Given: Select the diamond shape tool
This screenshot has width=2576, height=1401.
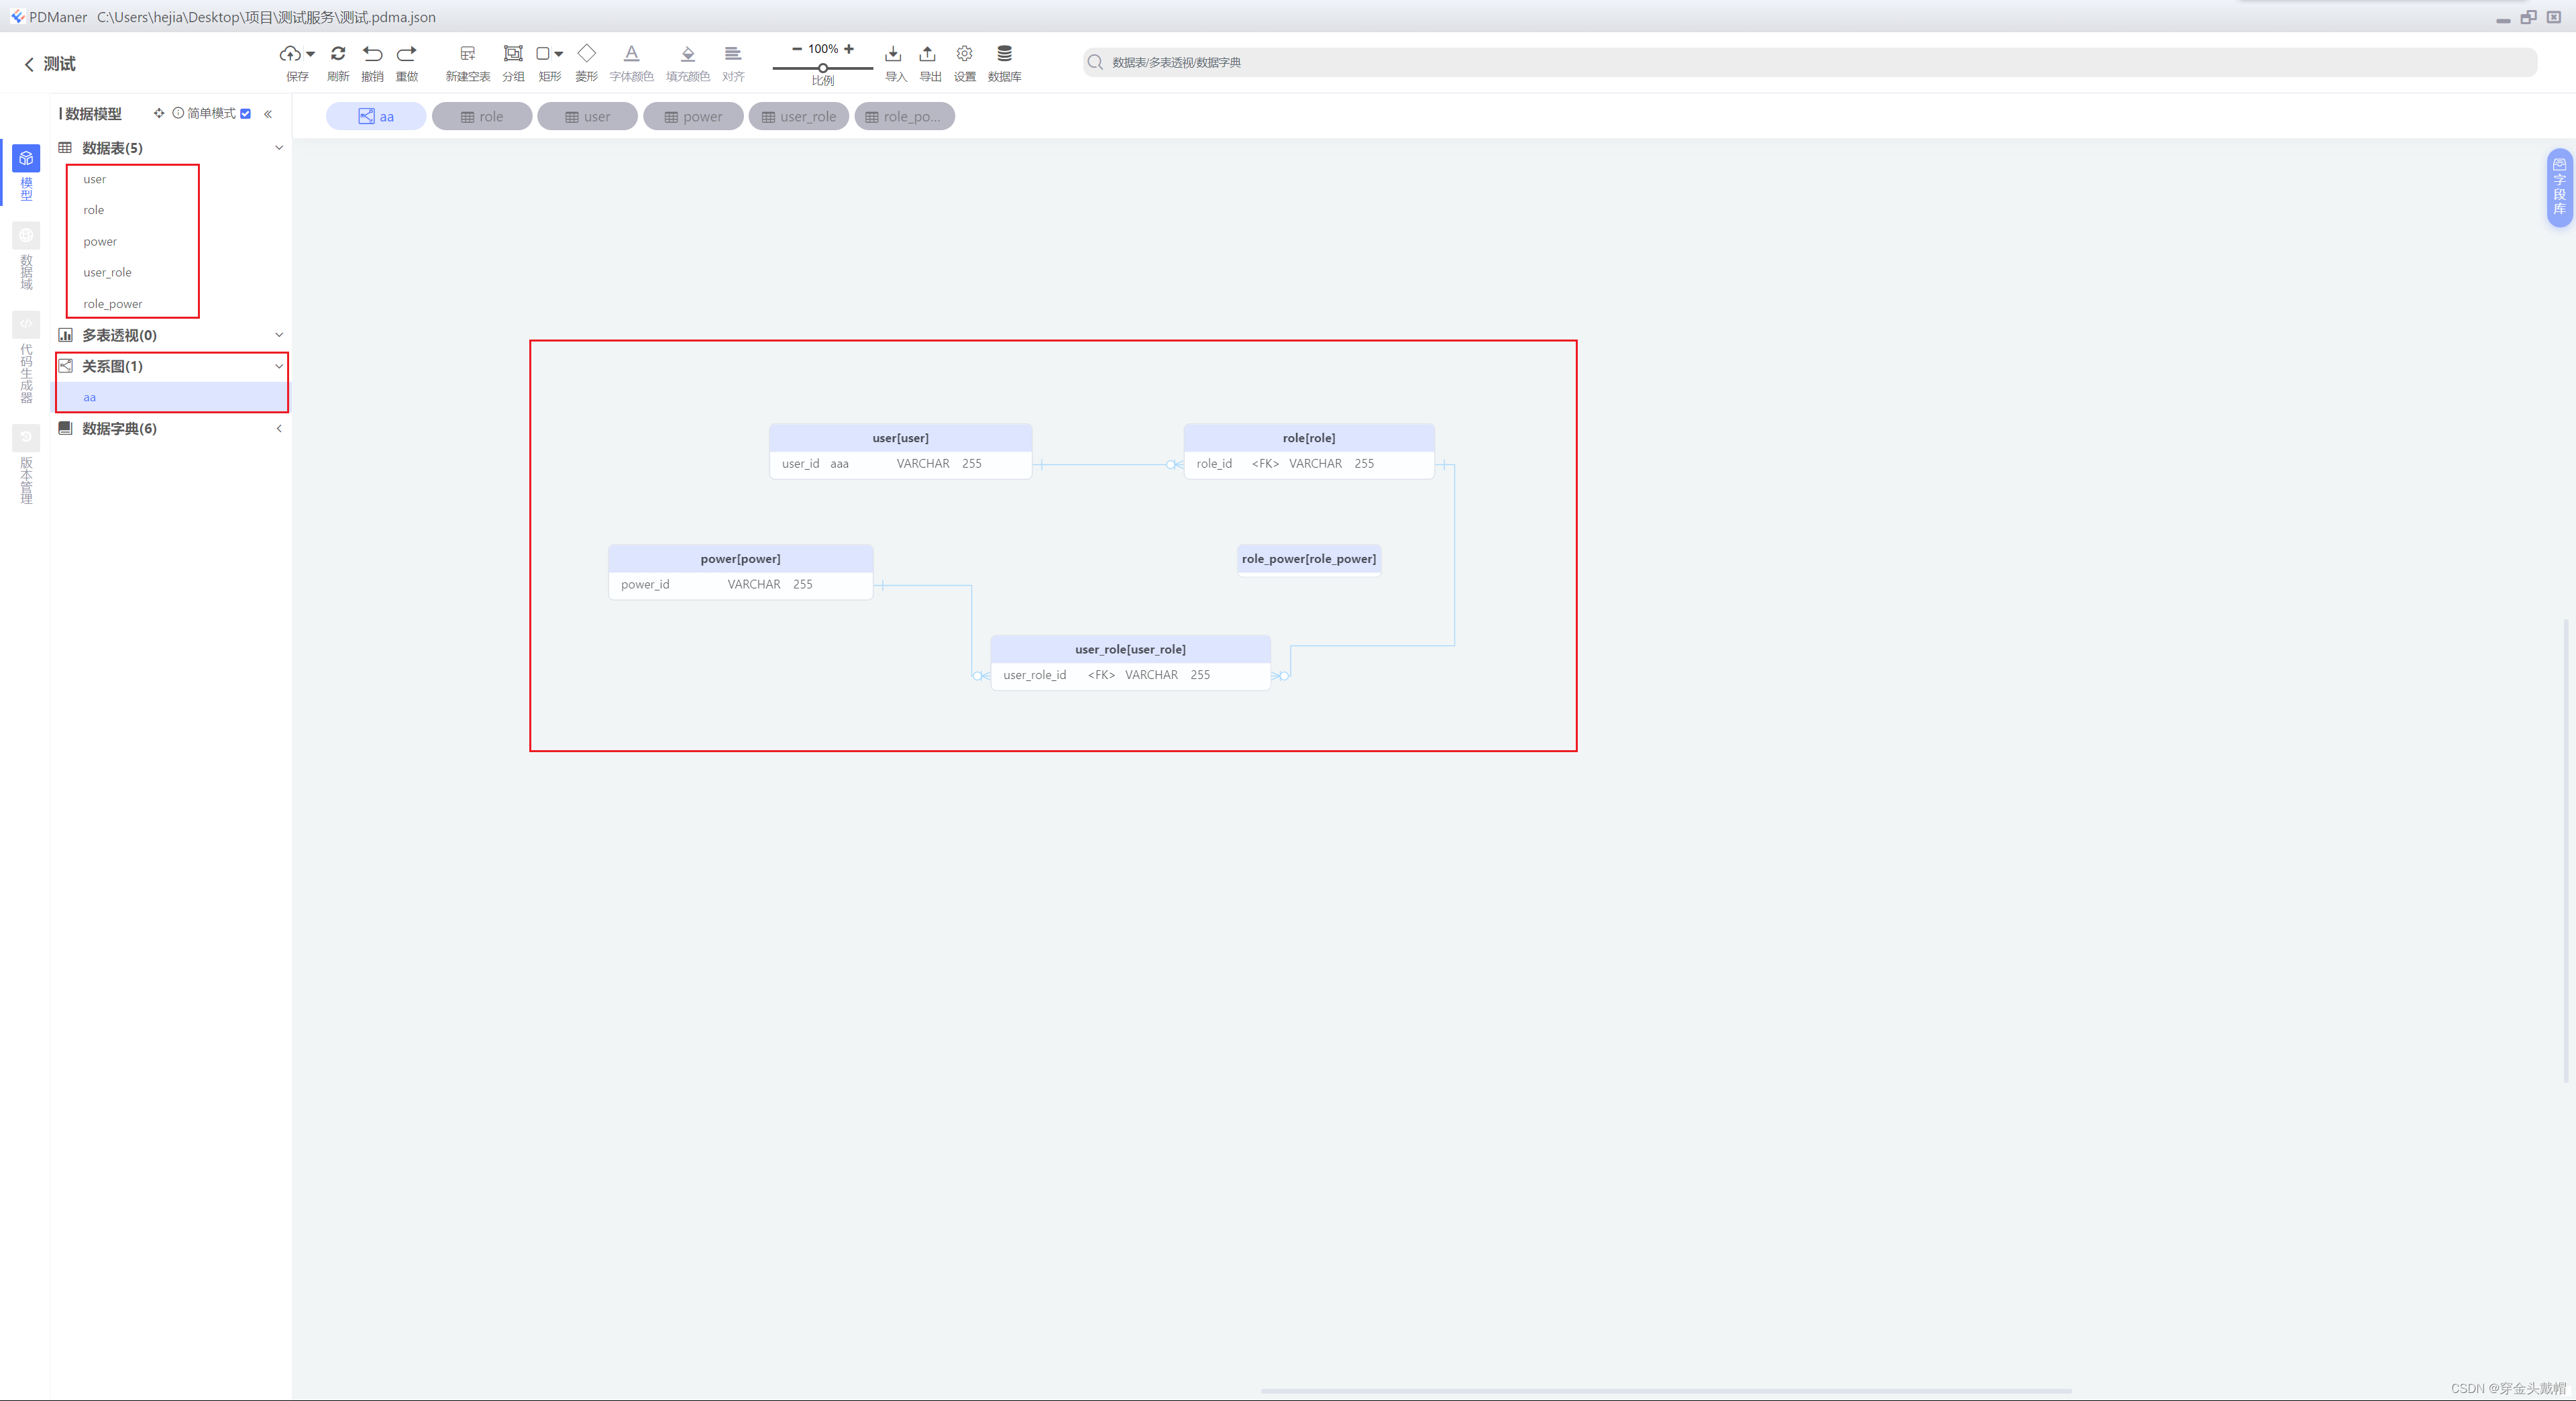Looking at the screenshot, I should point(586,54).
